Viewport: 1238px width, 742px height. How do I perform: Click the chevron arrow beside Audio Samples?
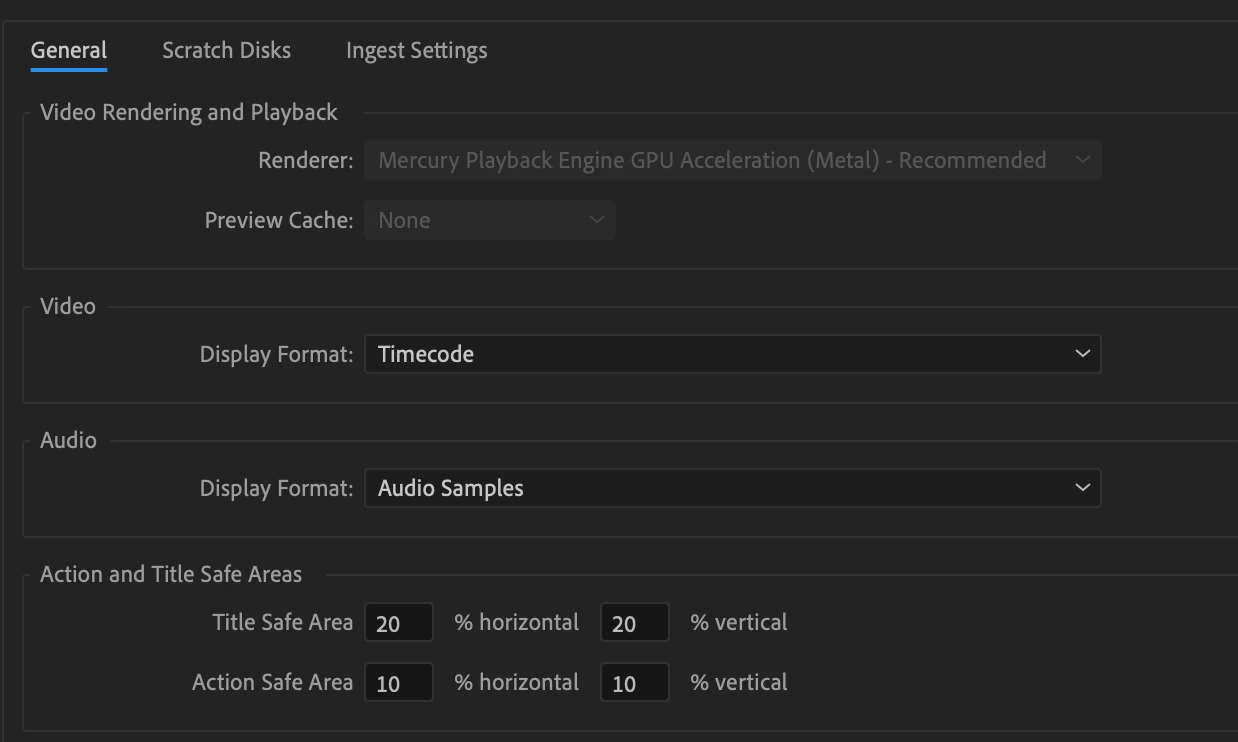point(1082,488)
